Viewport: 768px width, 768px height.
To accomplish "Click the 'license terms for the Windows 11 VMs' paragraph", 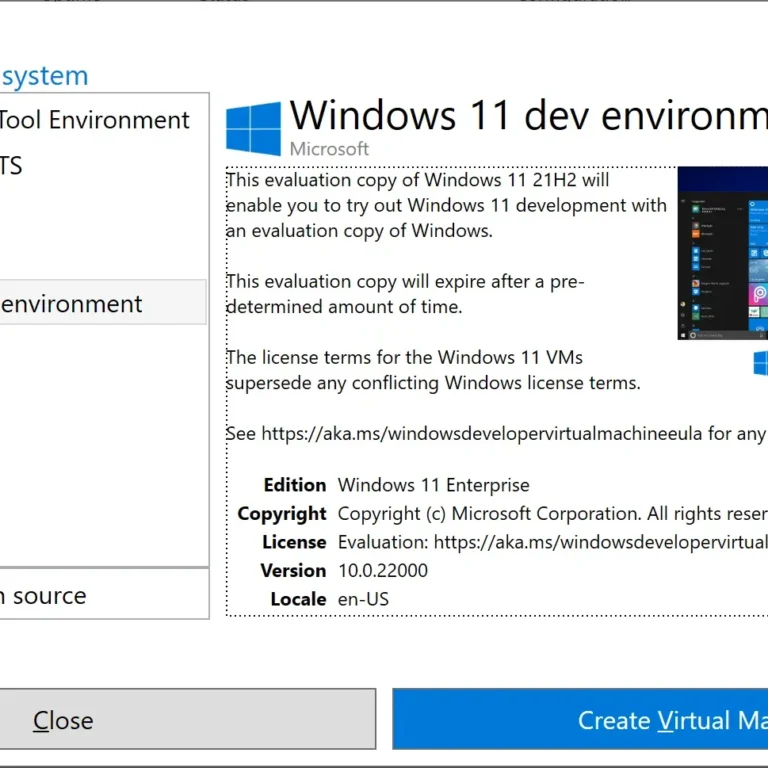I will 433,370.
